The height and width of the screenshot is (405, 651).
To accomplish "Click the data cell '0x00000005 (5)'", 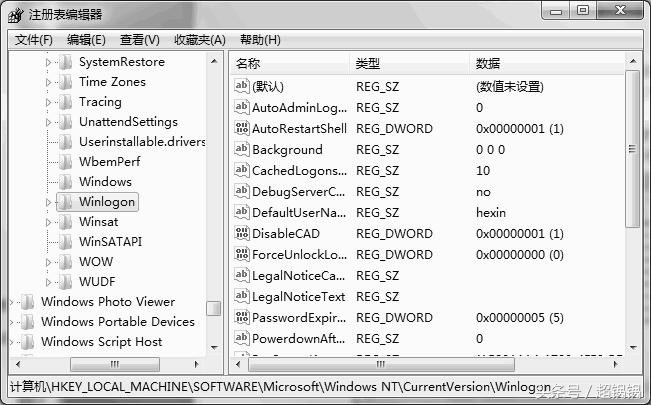I will [519, 318].
